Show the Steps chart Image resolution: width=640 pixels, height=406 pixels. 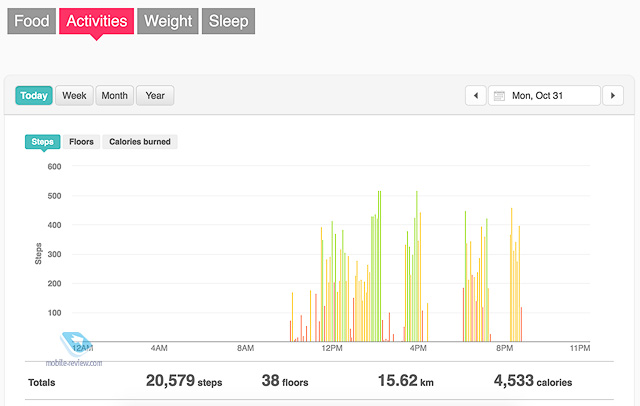42,142
